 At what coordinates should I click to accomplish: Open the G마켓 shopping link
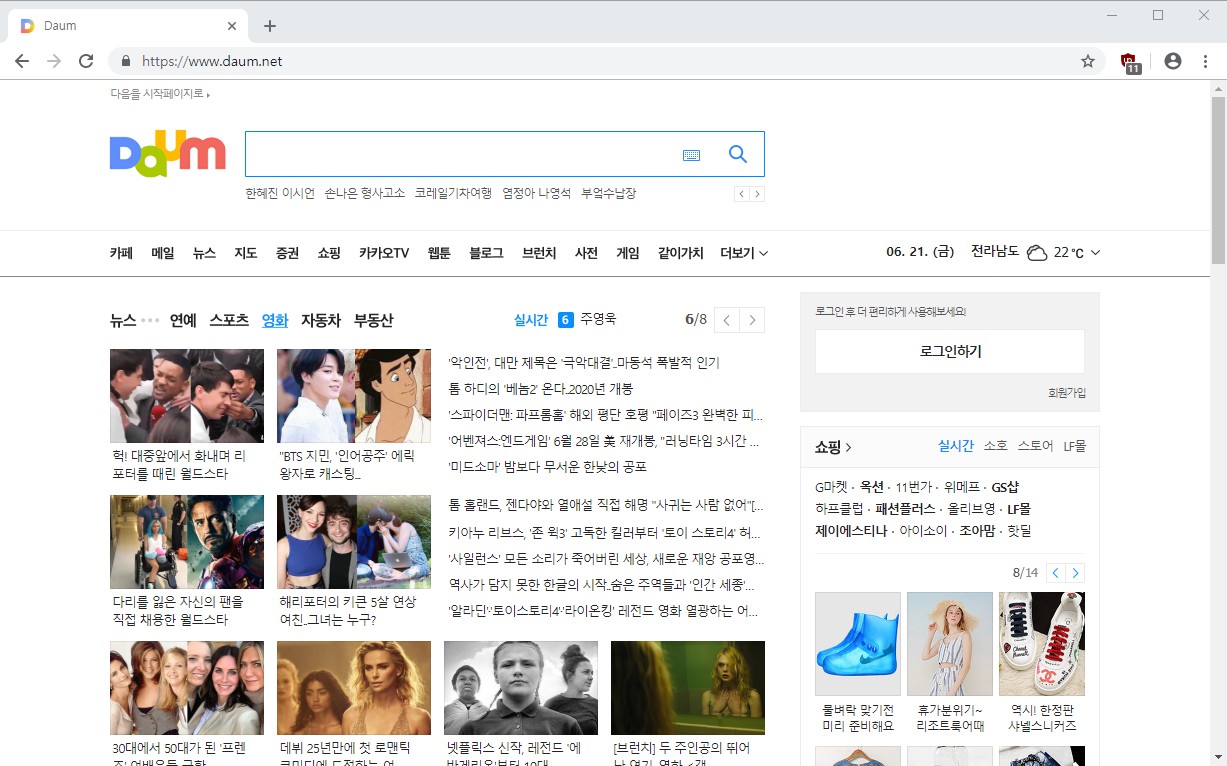831,487
